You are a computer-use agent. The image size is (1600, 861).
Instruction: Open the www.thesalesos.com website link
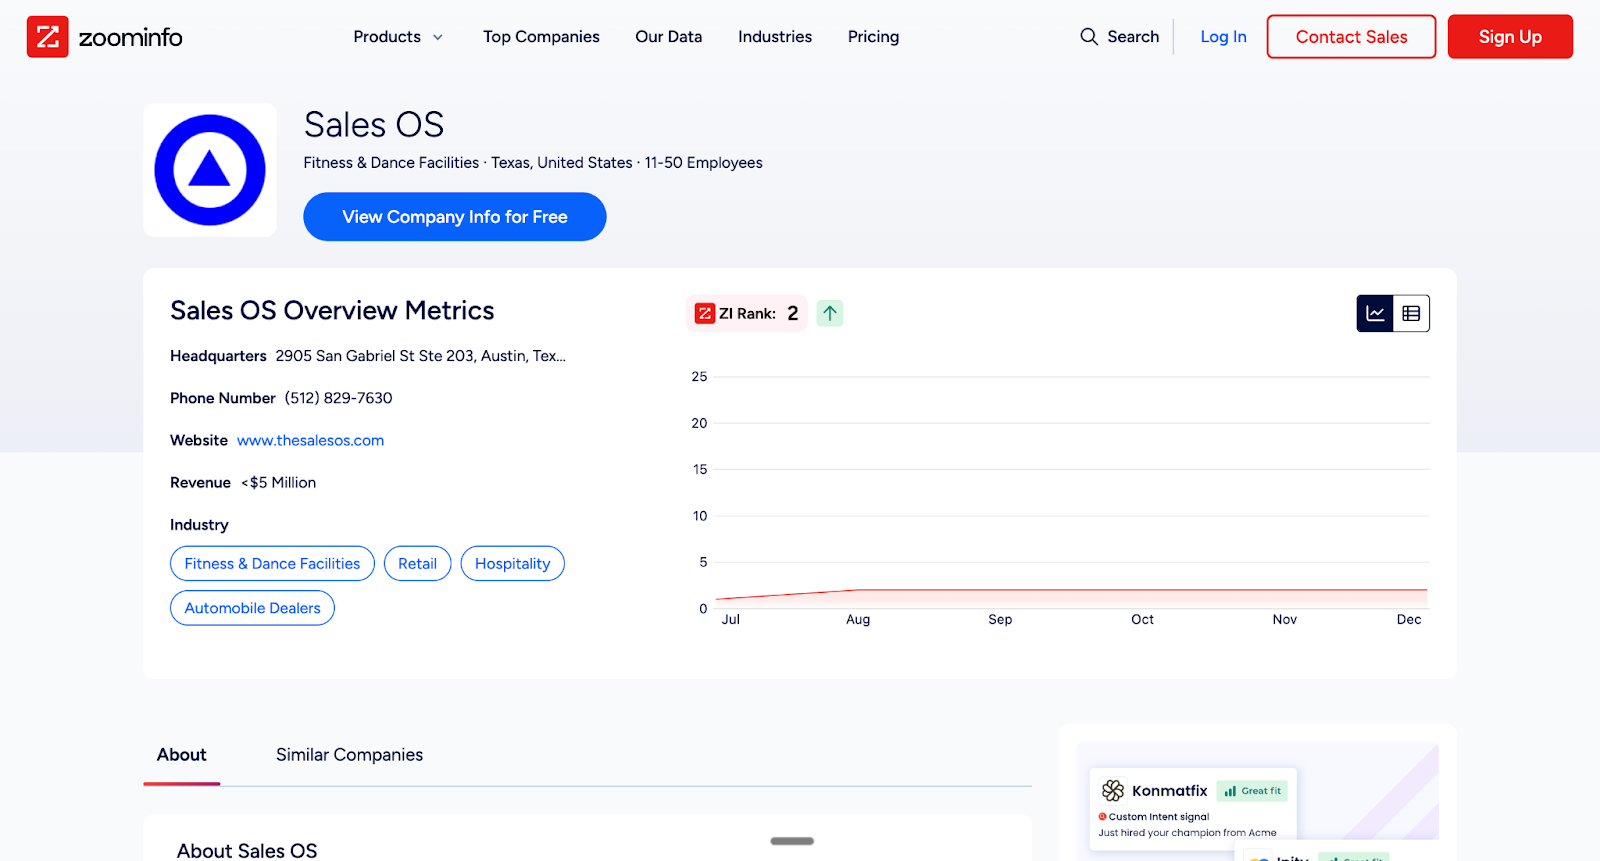coord(310,440)
